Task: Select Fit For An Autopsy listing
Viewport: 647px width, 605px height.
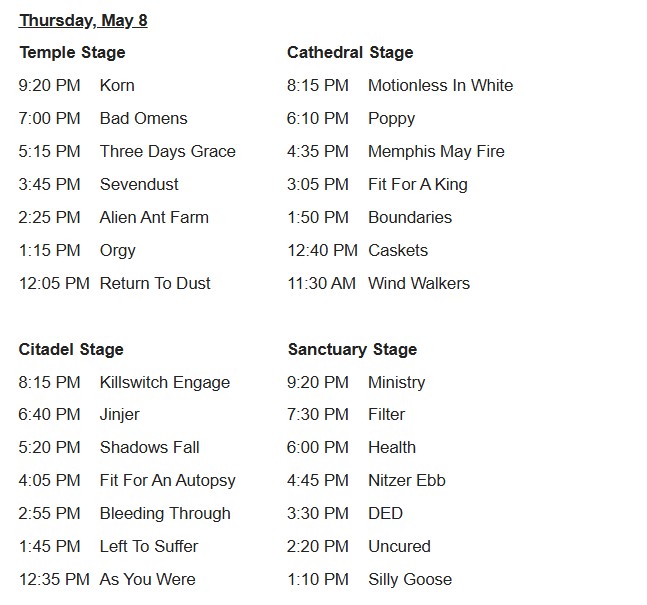Action: (x=168, y=480)
